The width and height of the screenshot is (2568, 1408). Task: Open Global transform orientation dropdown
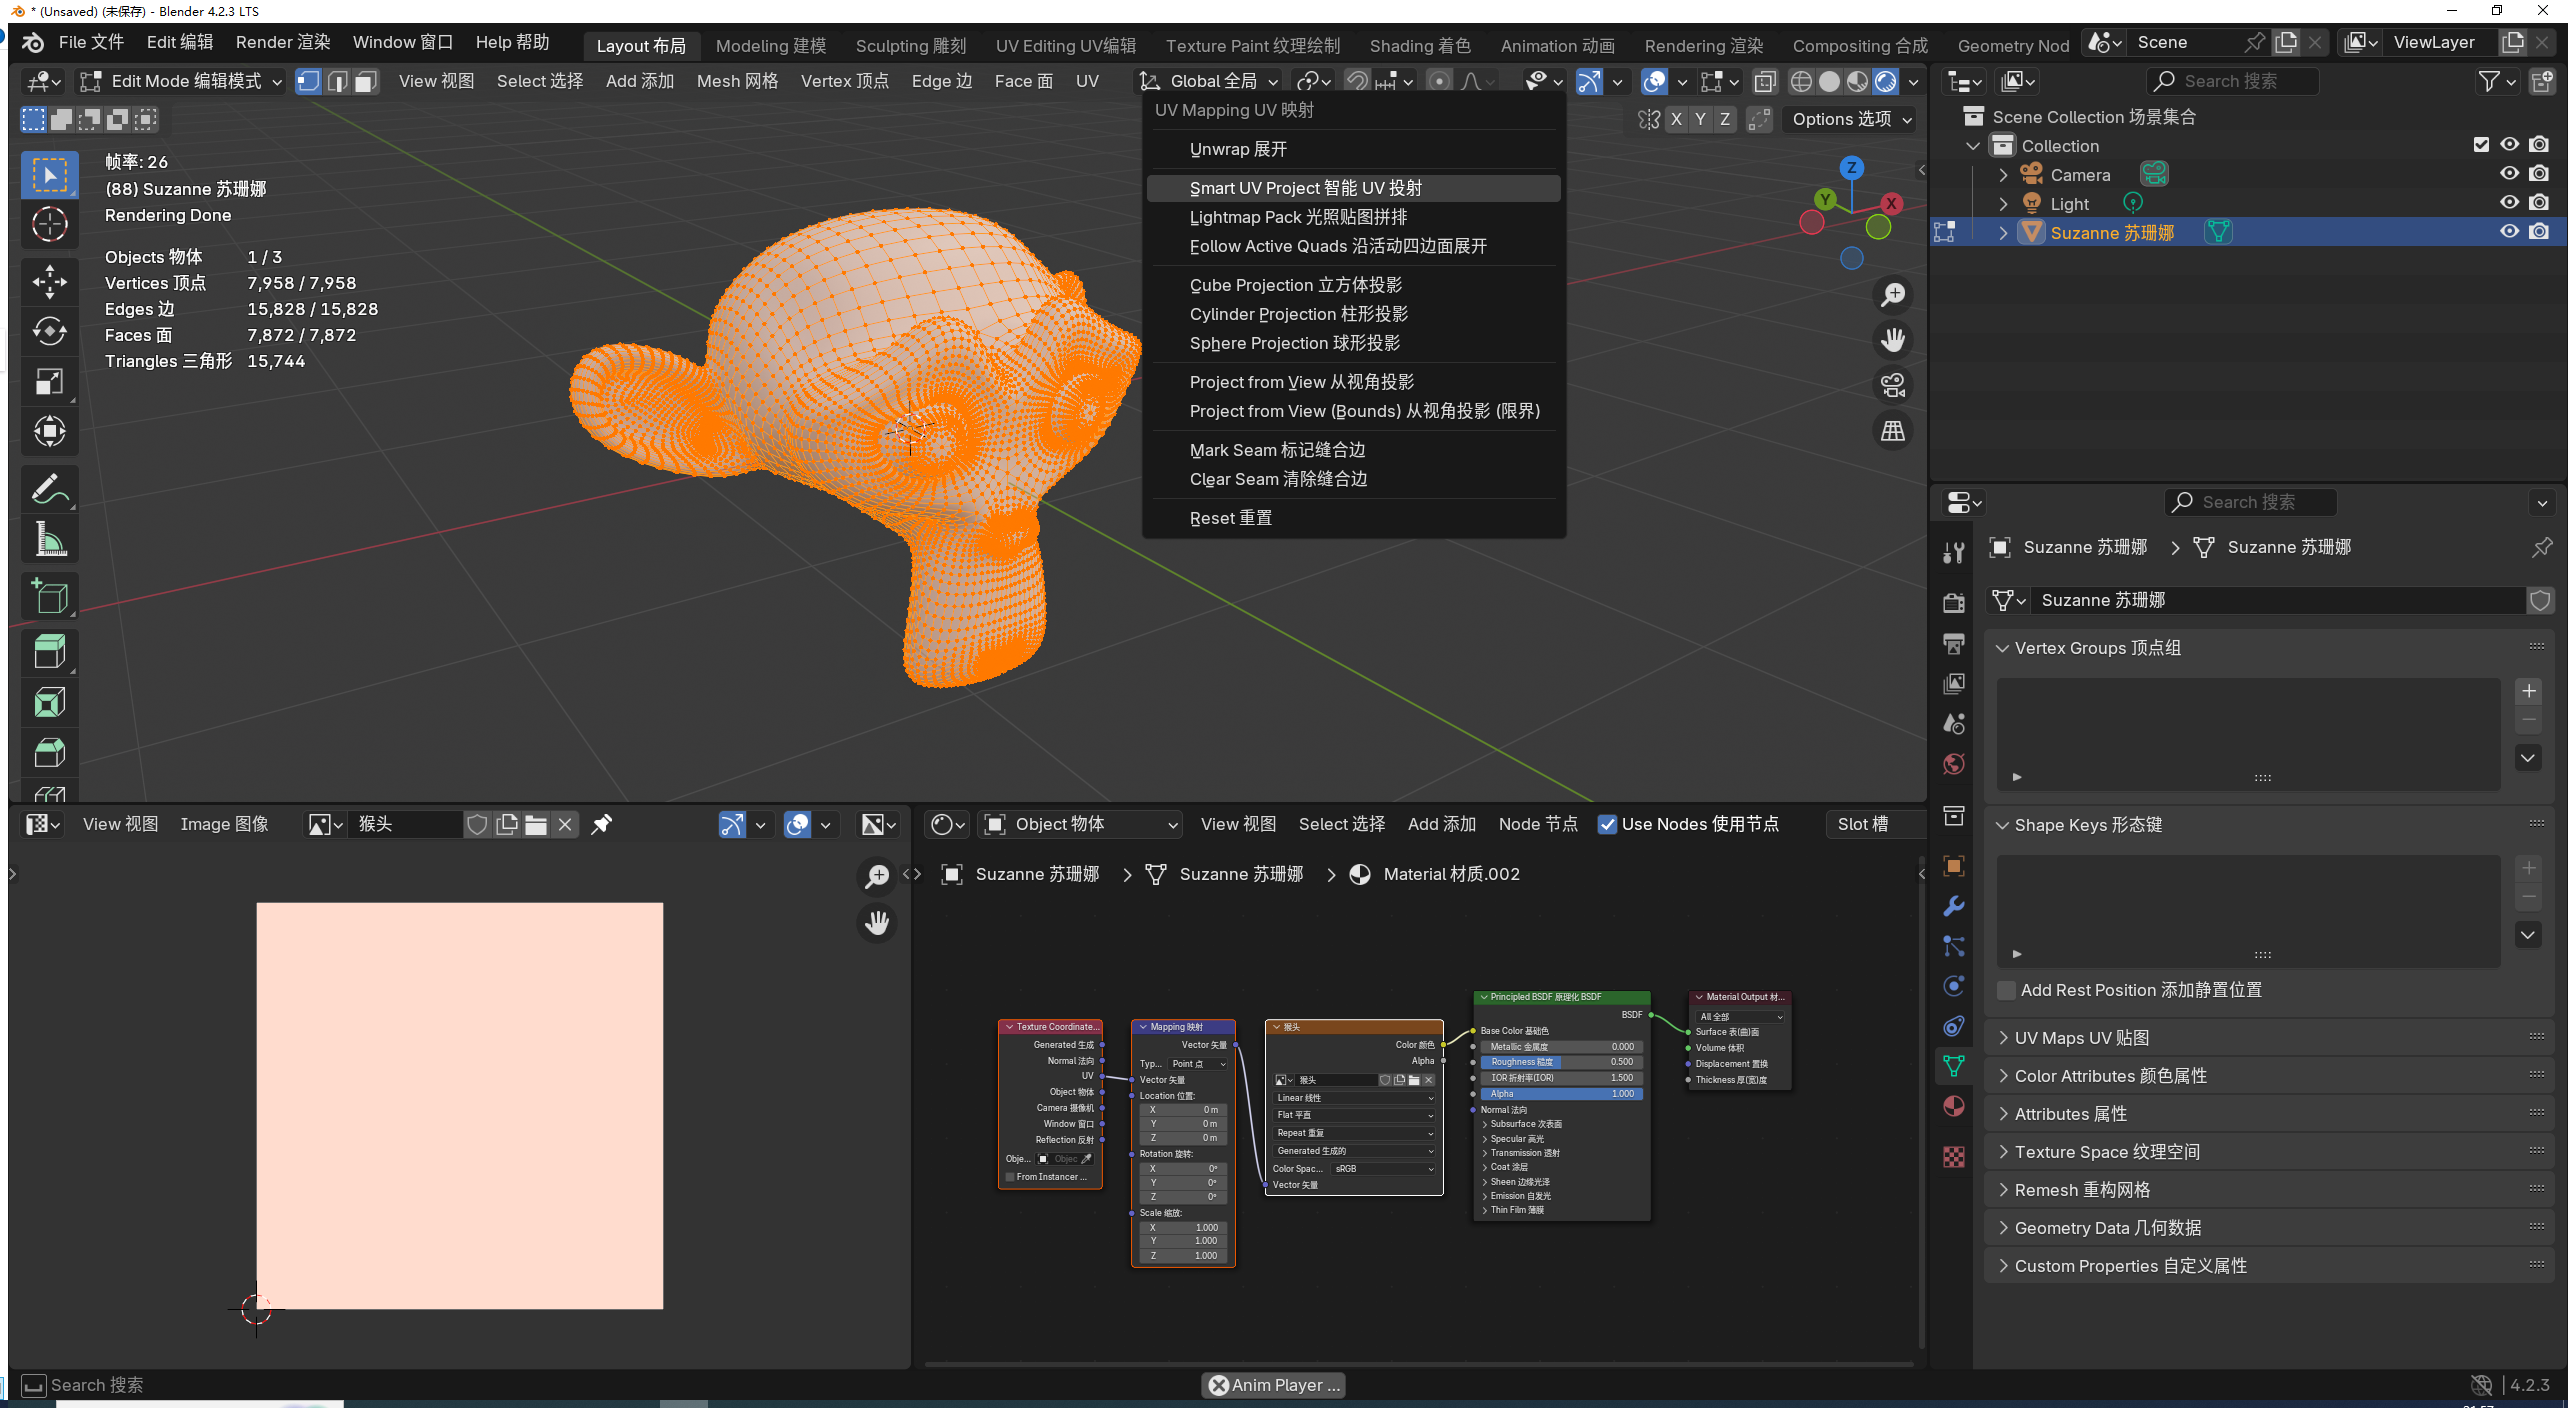(1209, 81)
